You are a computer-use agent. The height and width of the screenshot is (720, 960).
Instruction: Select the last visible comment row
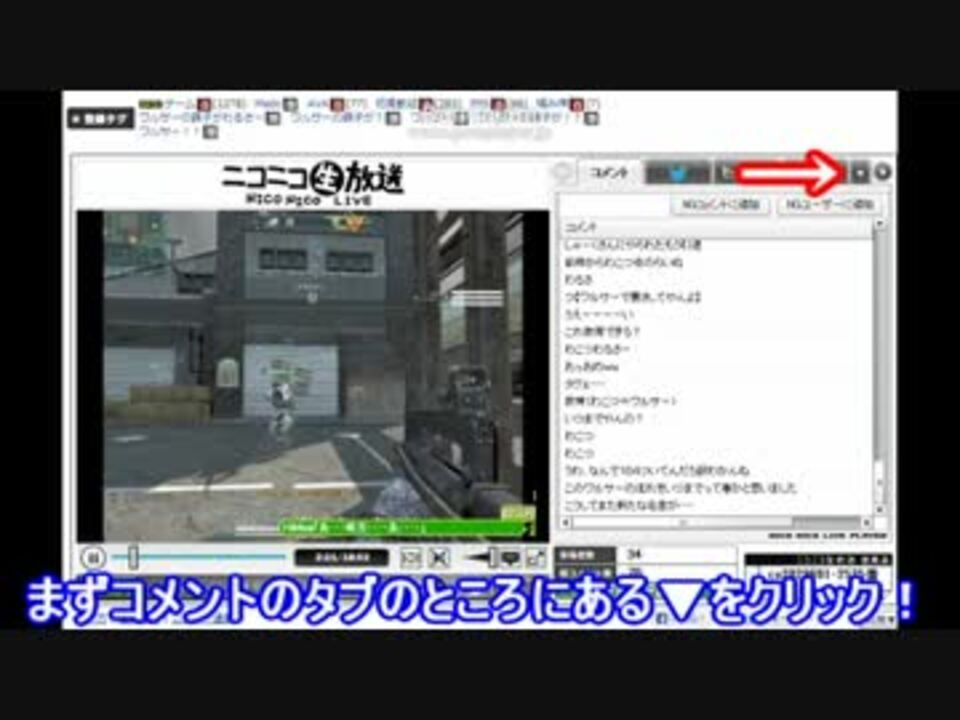tap(716, 505)
